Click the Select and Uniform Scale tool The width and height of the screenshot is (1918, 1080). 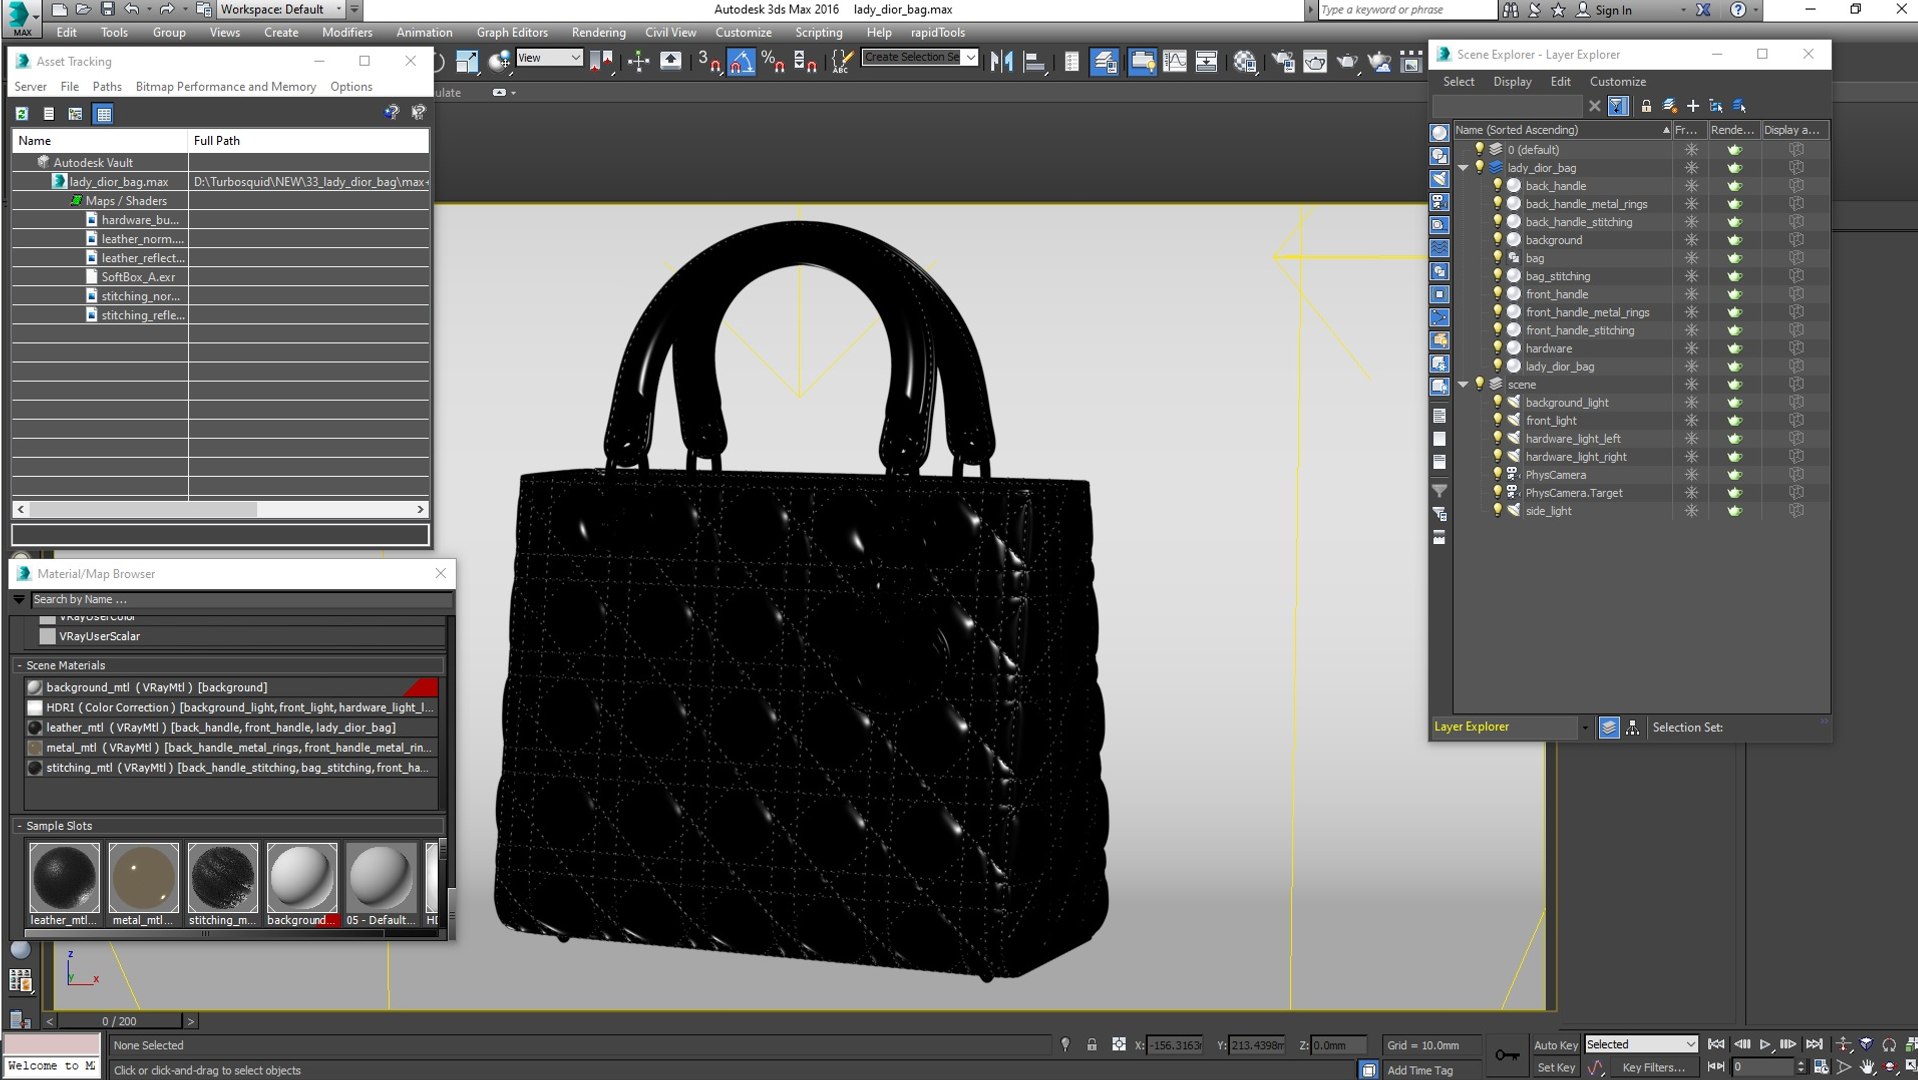[x=467, y=62]
